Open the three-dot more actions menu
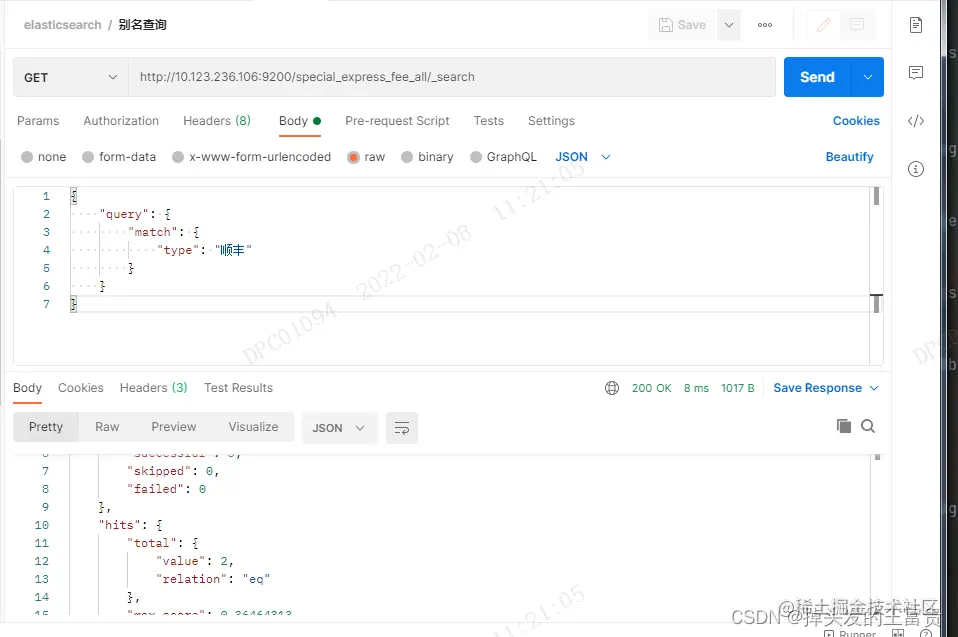The width and height of the screenshot is (958, 637). [x=764, y=25]
